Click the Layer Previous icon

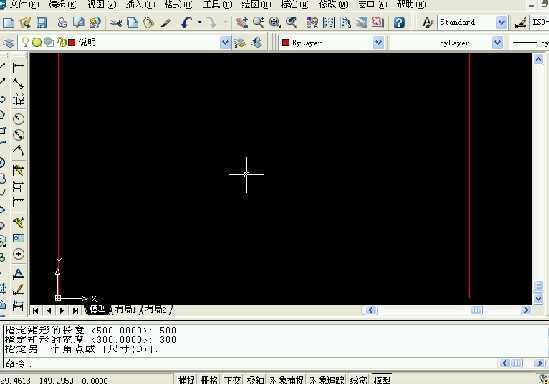257,43
